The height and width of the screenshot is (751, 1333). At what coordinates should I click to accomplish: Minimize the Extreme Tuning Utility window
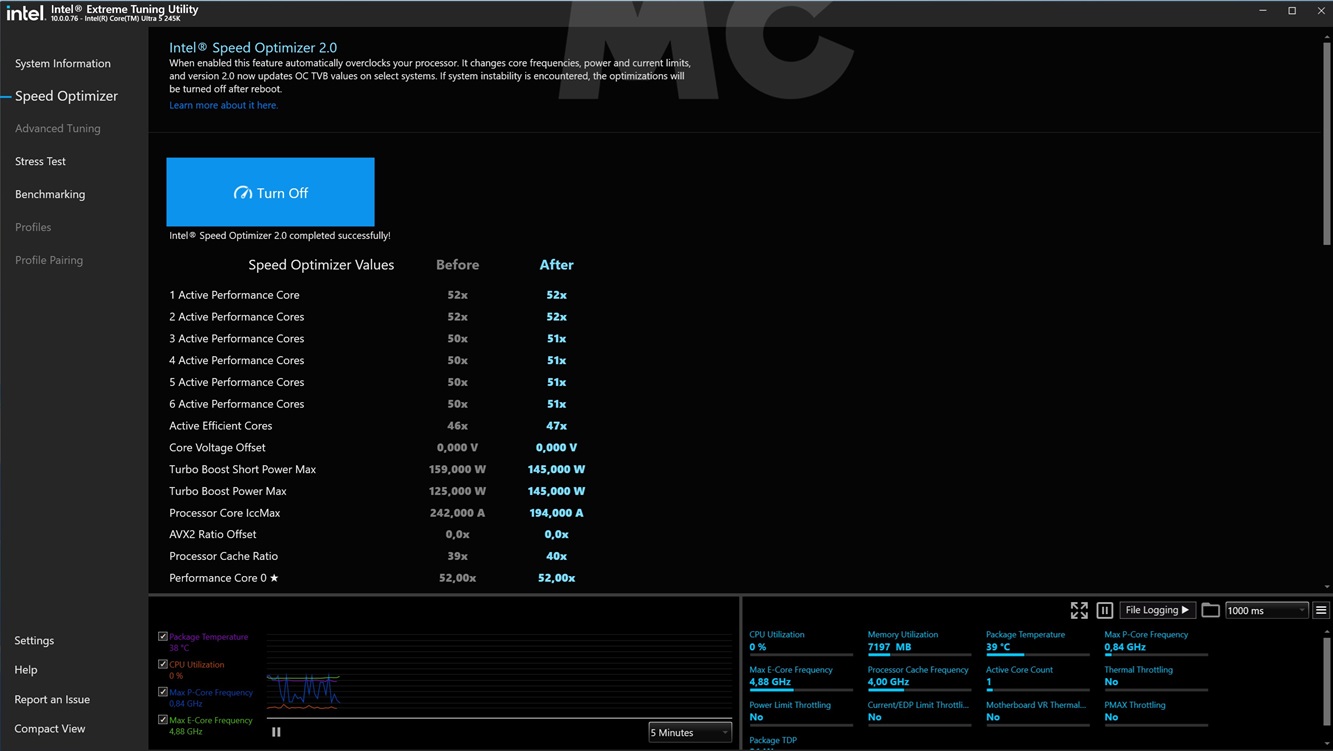1263,11
